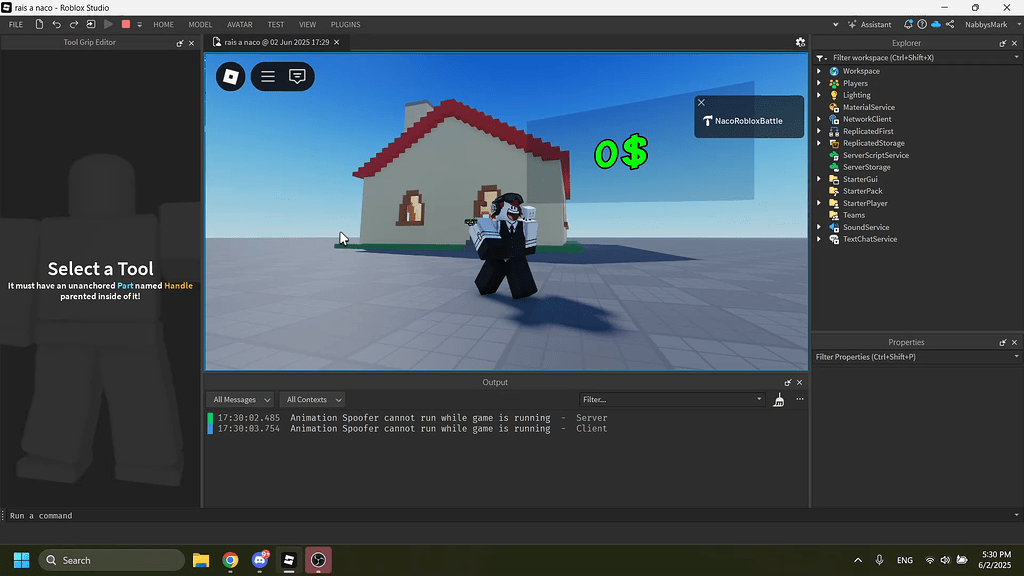Screen dimensions: 1024x576
Task: Undo the last action with the undo arrow
Action: 57,24
